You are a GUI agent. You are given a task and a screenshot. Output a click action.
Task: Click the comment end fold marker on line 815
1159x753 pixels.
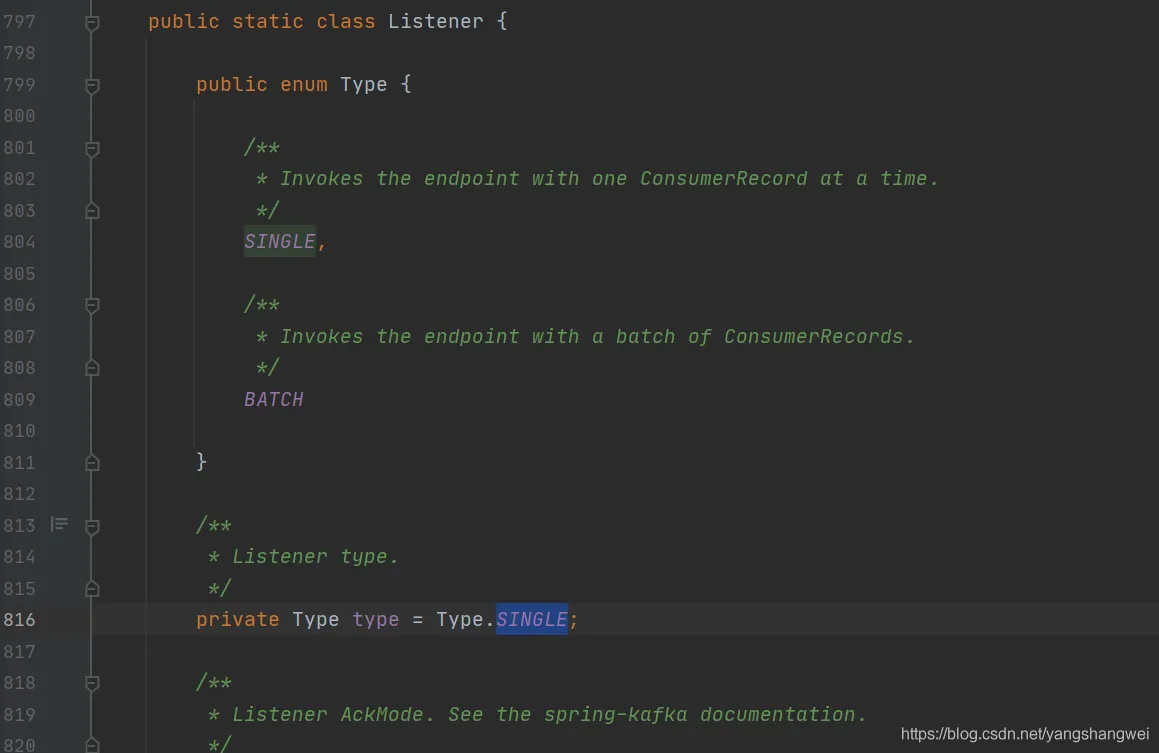tap(92, 589)
